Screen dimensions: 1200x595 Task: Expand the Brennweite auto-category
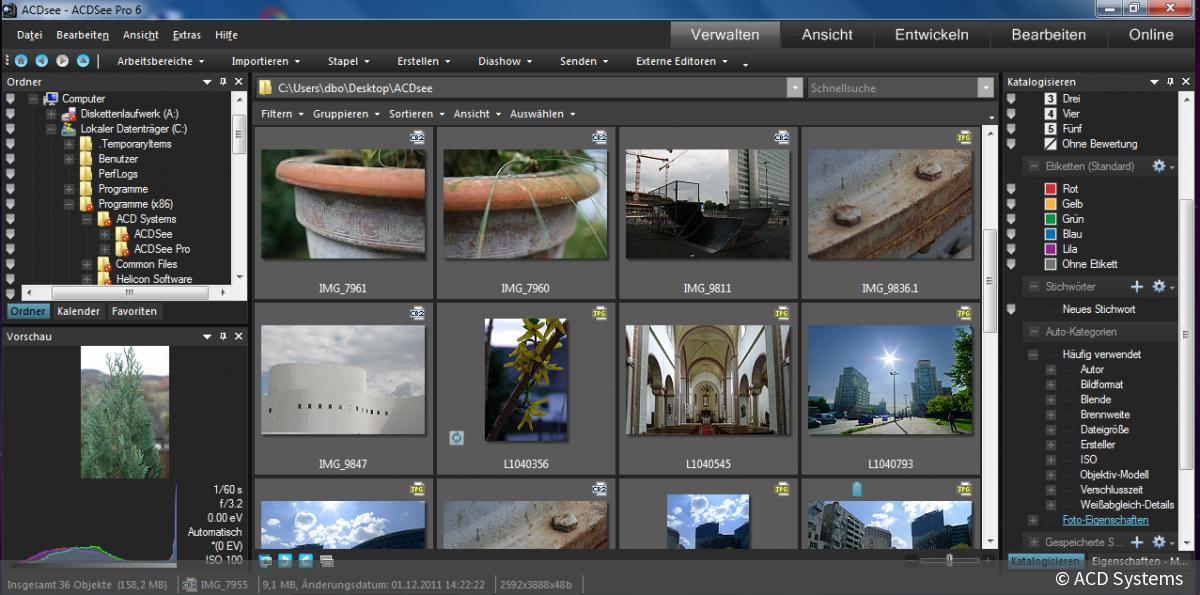point(1051,415)
